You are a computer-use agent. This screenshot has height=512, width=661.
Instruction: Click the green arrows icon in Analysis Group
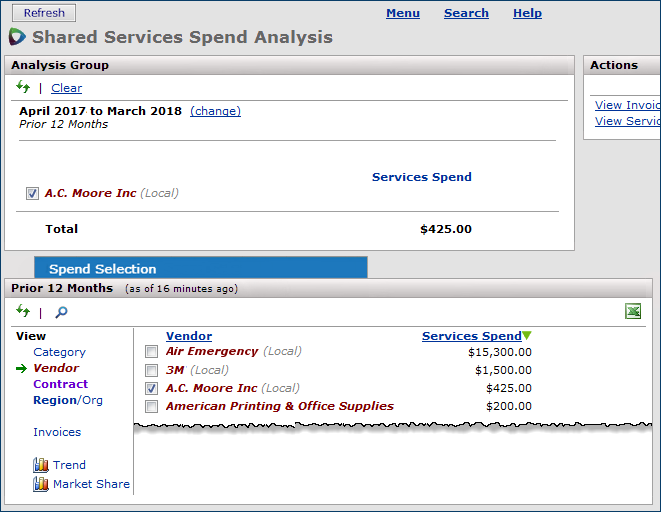click(23, 88)
